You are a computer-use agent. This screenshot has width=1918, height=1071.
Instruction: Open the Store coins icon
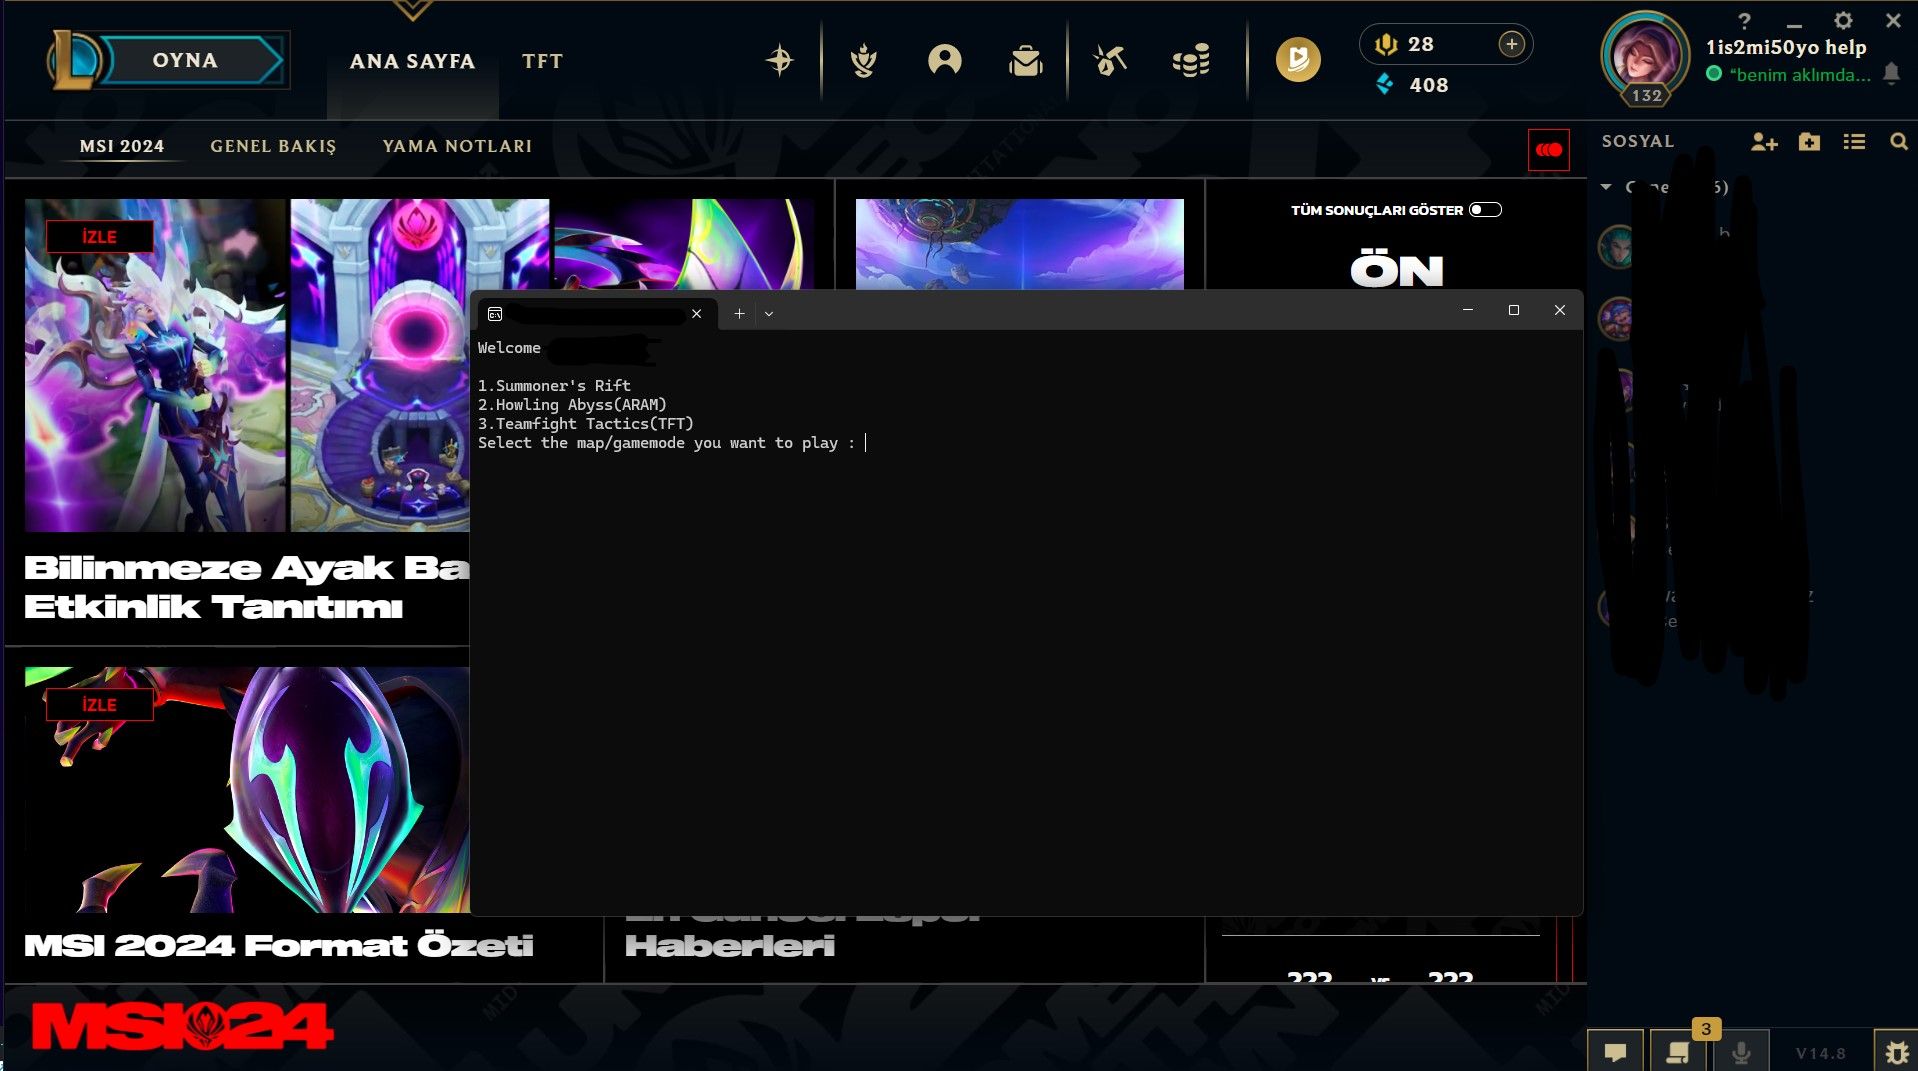[1191, 61]
